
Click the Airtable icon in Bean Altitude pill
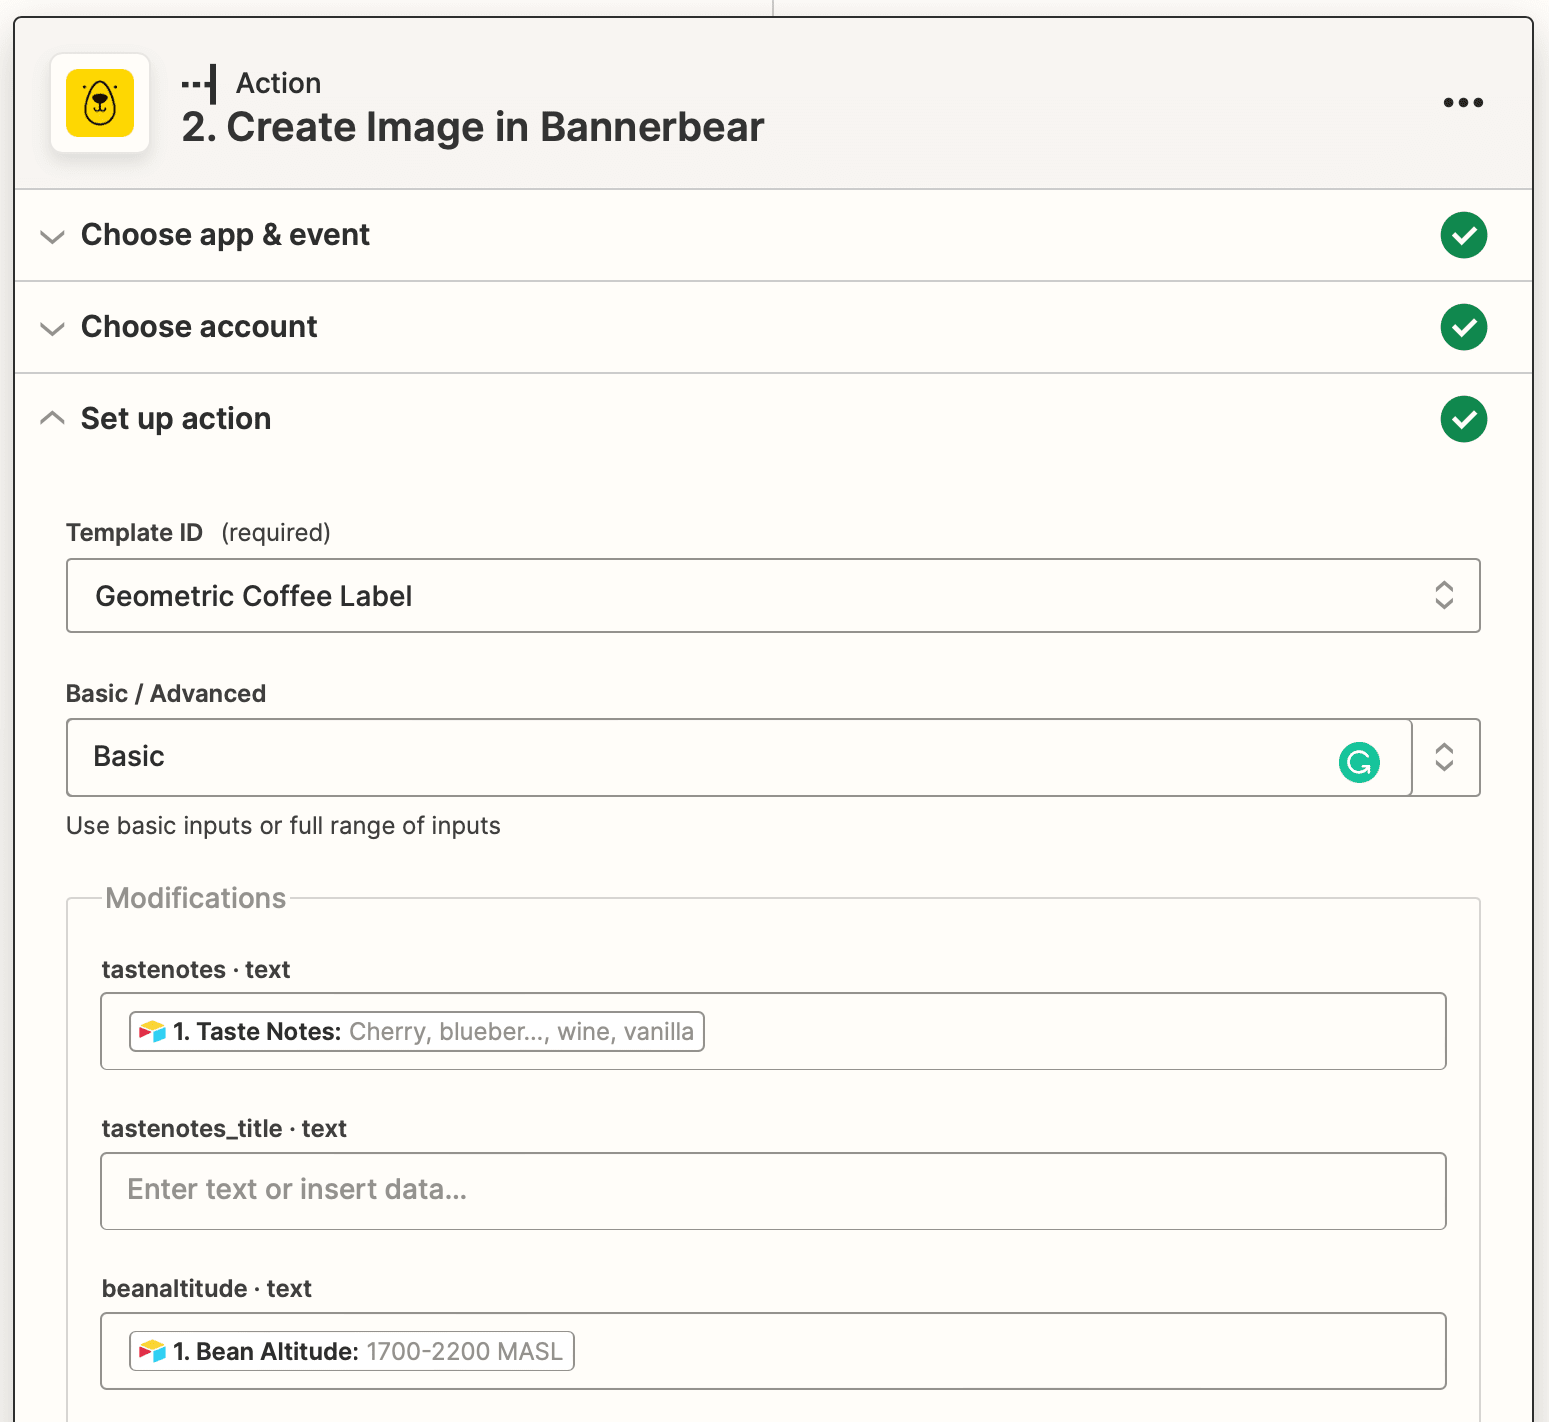153,1352
